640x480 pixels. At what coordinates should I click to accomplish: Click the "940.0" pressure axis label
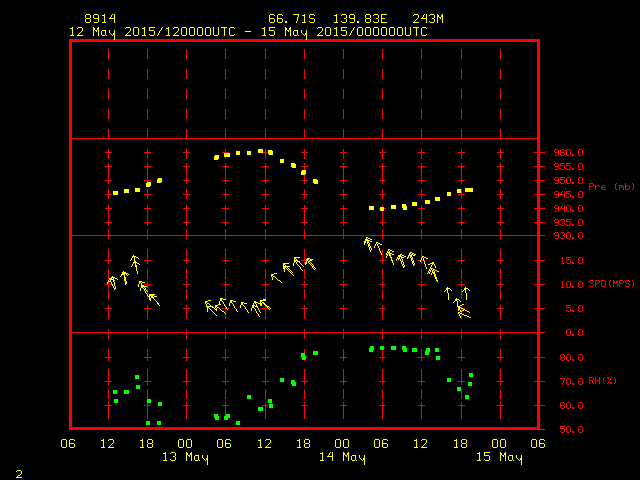point(569,209)
